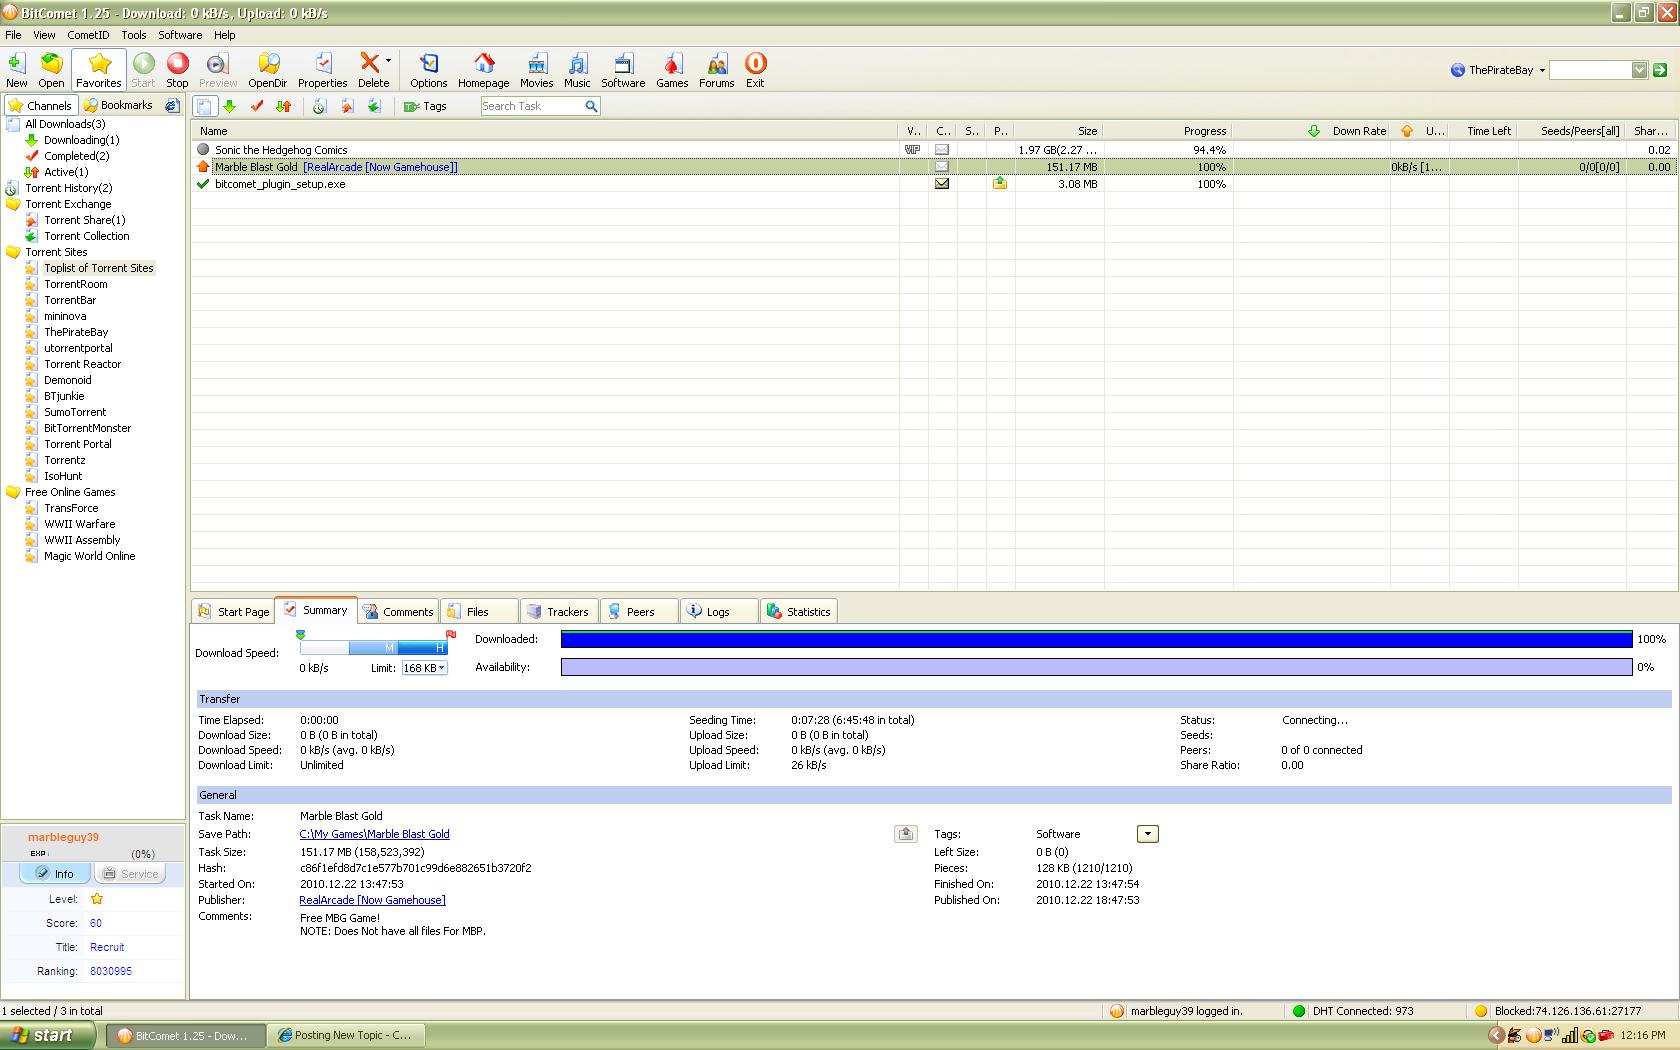Click the publisher RealArcade [Now Gamehouse] link
Screen dimensions: 1680x1050
[x=372, y=900]
